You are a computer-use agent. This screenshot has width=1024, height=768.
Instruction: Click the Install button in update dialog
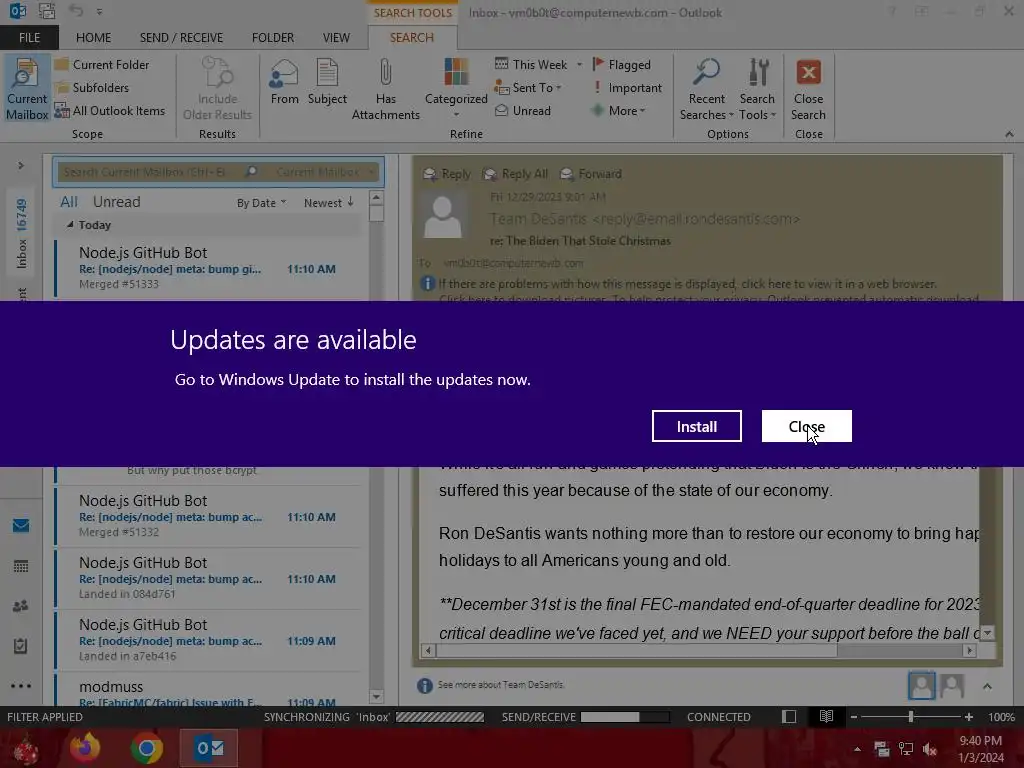pos(696,426)
